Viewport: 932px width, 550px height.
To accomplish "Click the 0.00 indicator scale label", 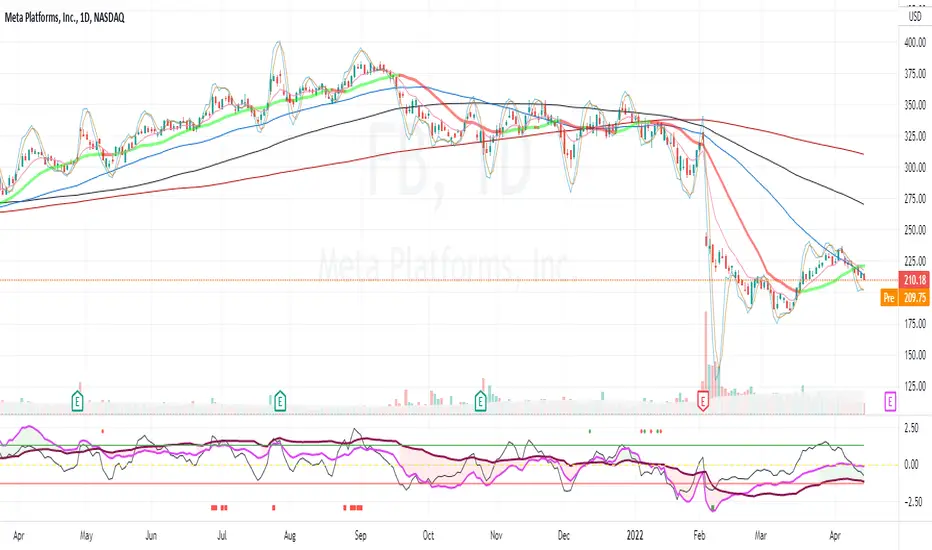I will click(x=911, y=465).
